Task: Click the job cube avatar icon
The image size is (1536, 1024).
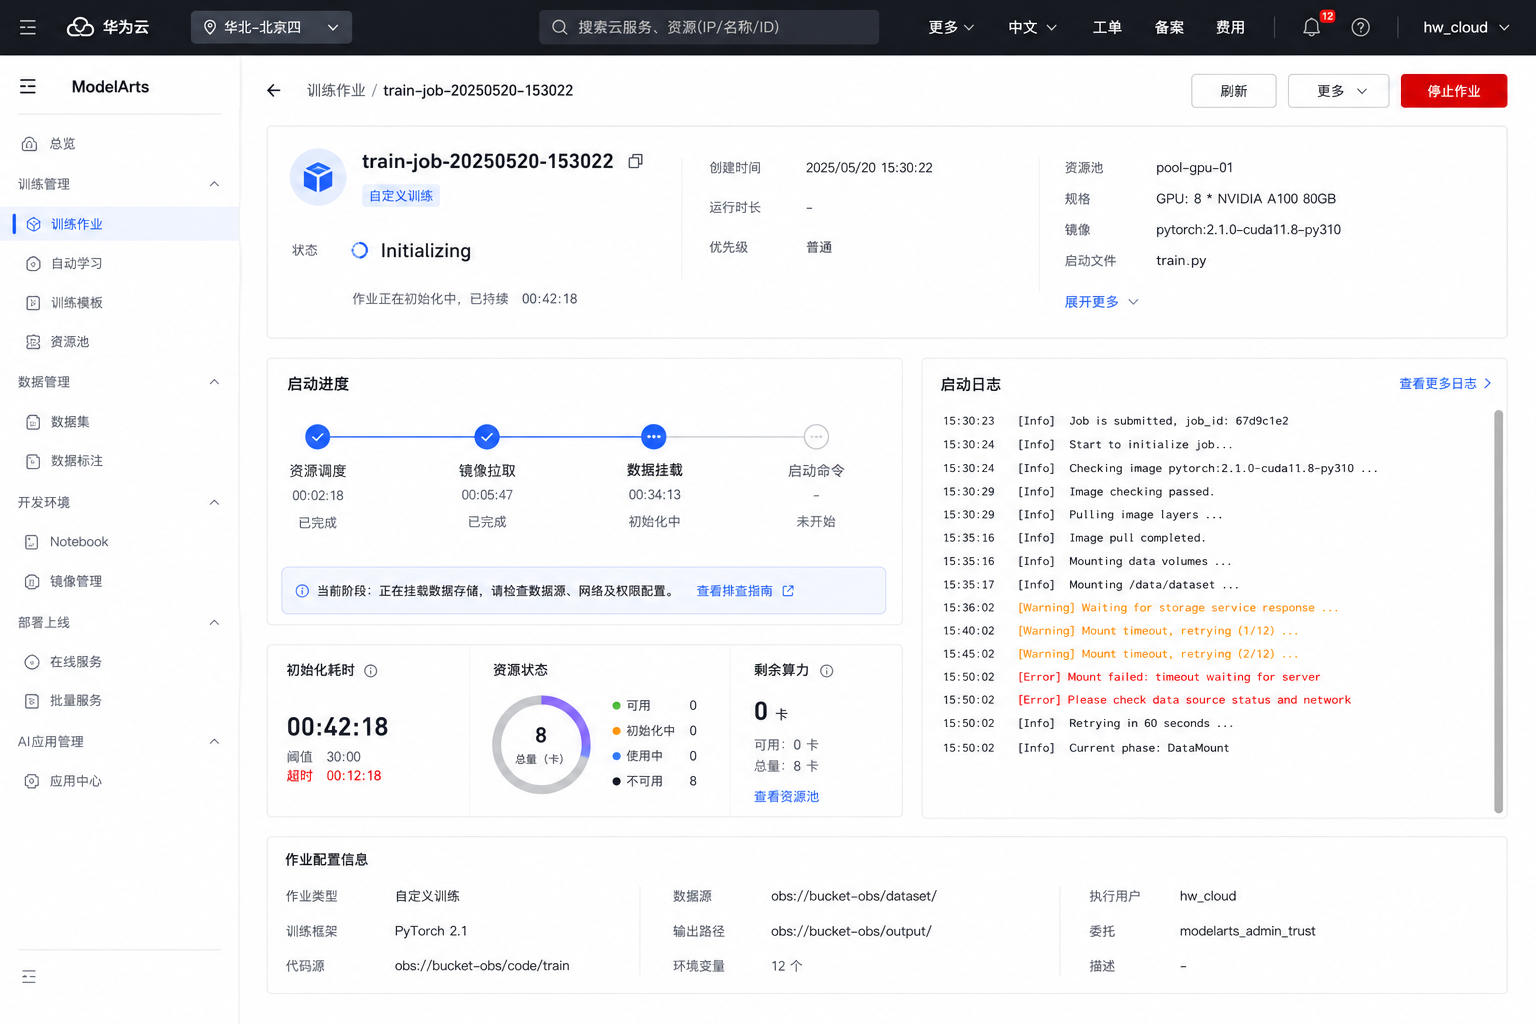Action: pos(318,177)
